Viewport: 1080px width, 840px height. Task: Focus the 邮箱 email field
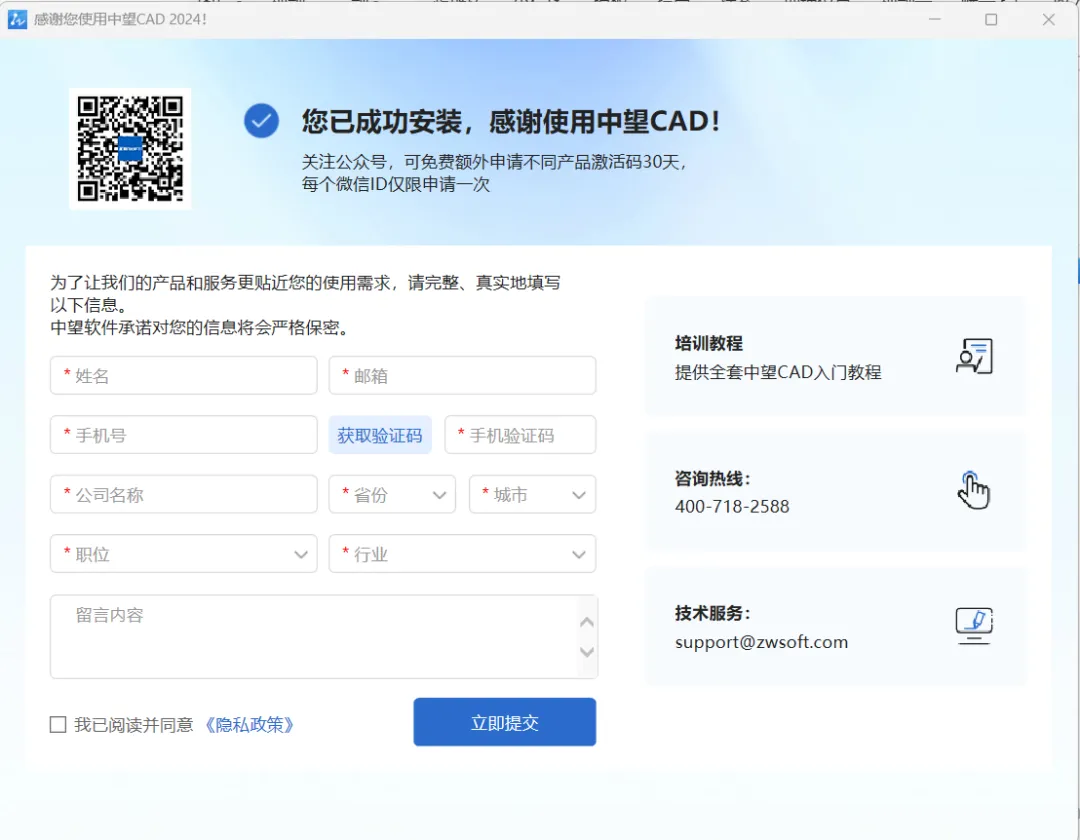[462, 375]
